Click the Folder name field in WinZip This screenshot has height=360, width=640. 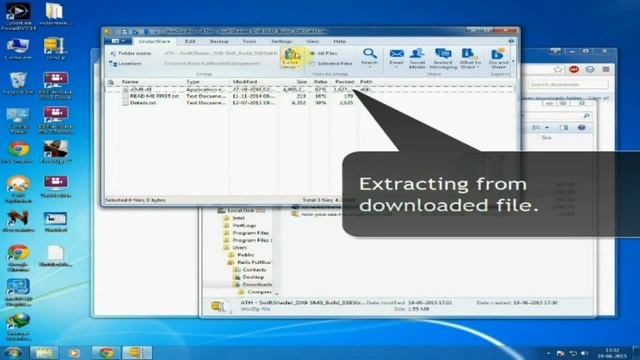click(x=220, y=53)
